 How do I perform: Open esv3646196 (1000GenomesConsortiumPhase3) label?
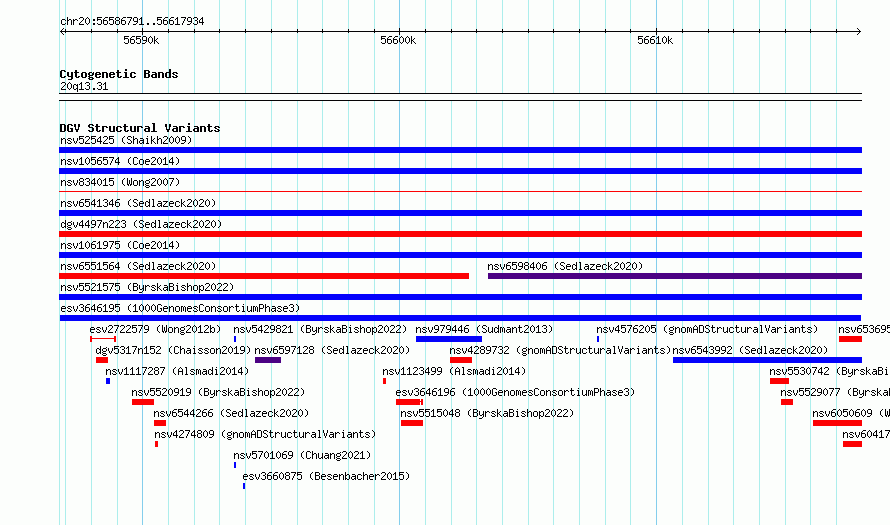click(x=515, y=392)
